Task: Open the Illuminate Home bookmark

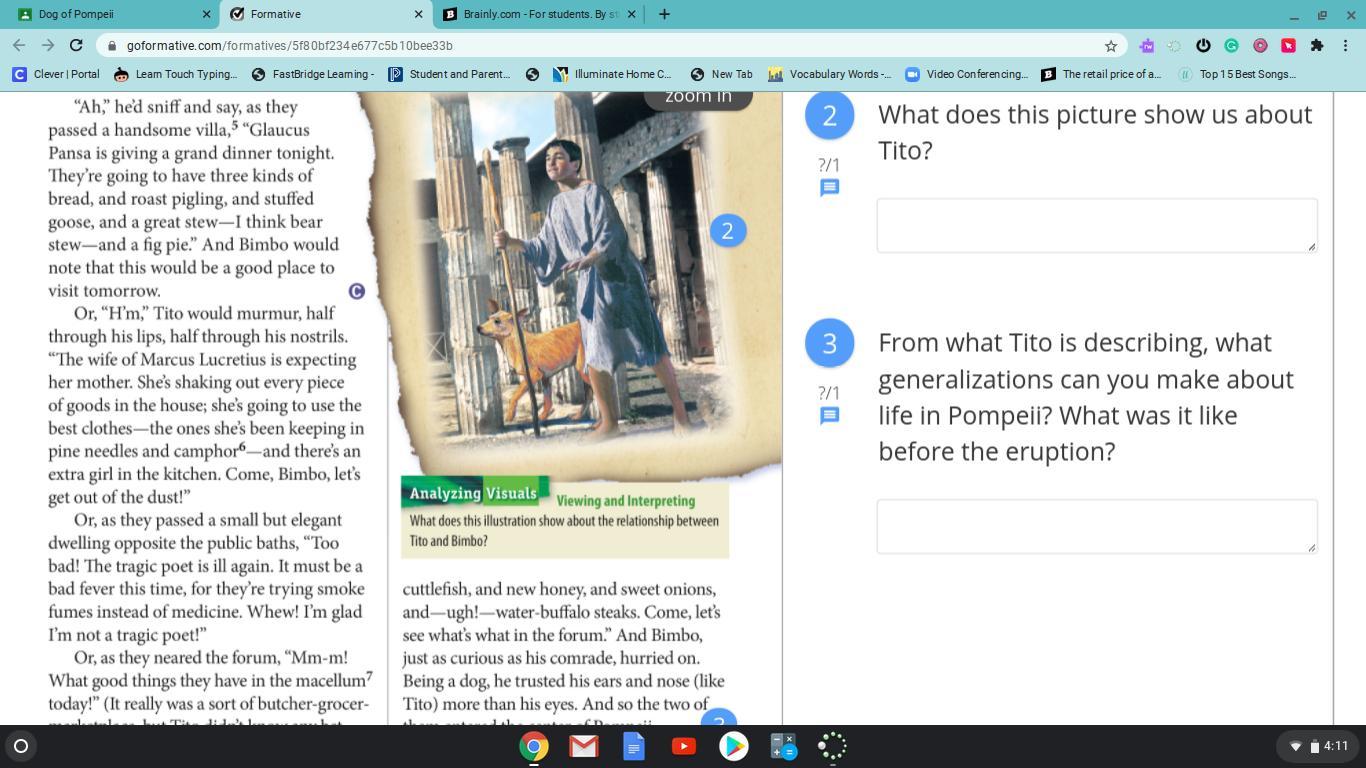Action: [613, 74]
